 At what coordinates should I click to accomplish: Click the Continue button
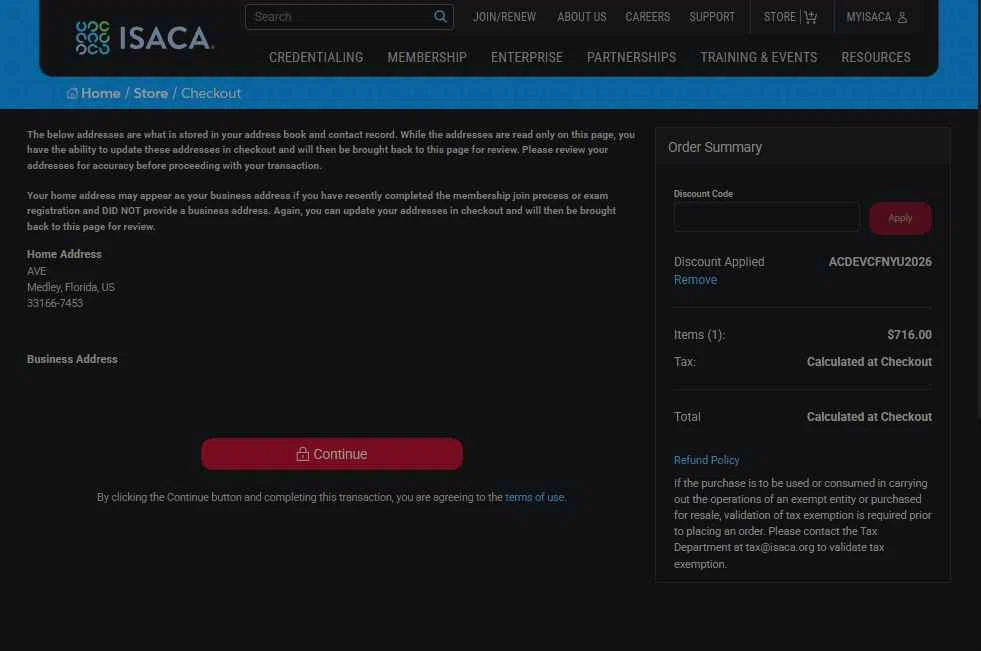pos(332,454)
